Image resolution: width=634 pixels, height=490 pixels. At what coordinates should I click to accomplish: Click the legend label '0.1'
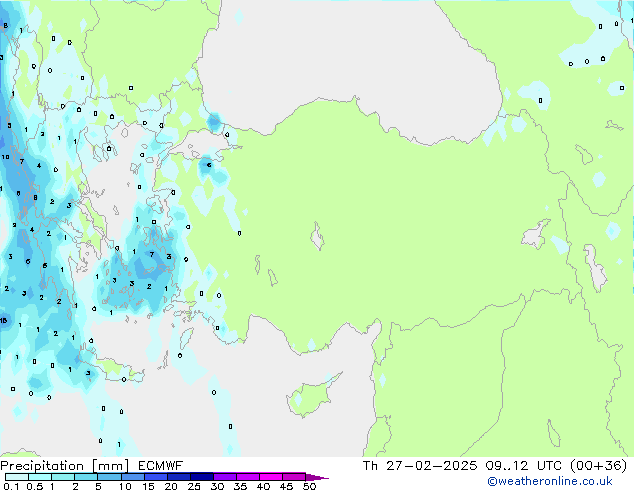[11, 486]
